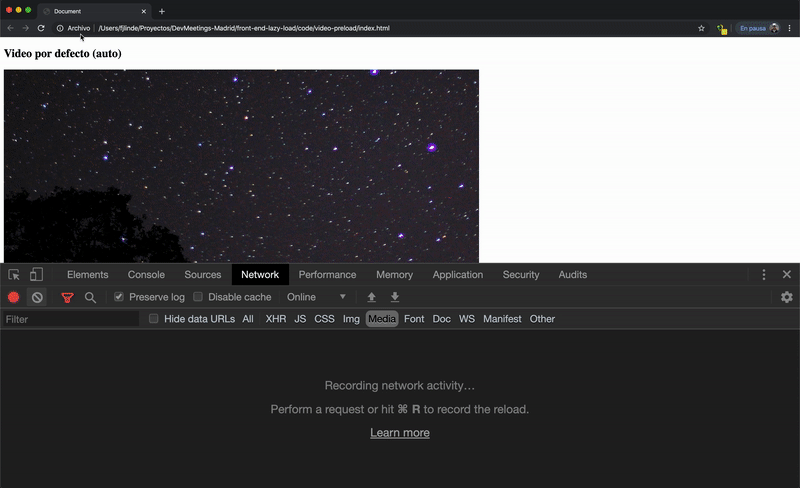
Task: Select the Network tab
Action: (x=260, y=275)
